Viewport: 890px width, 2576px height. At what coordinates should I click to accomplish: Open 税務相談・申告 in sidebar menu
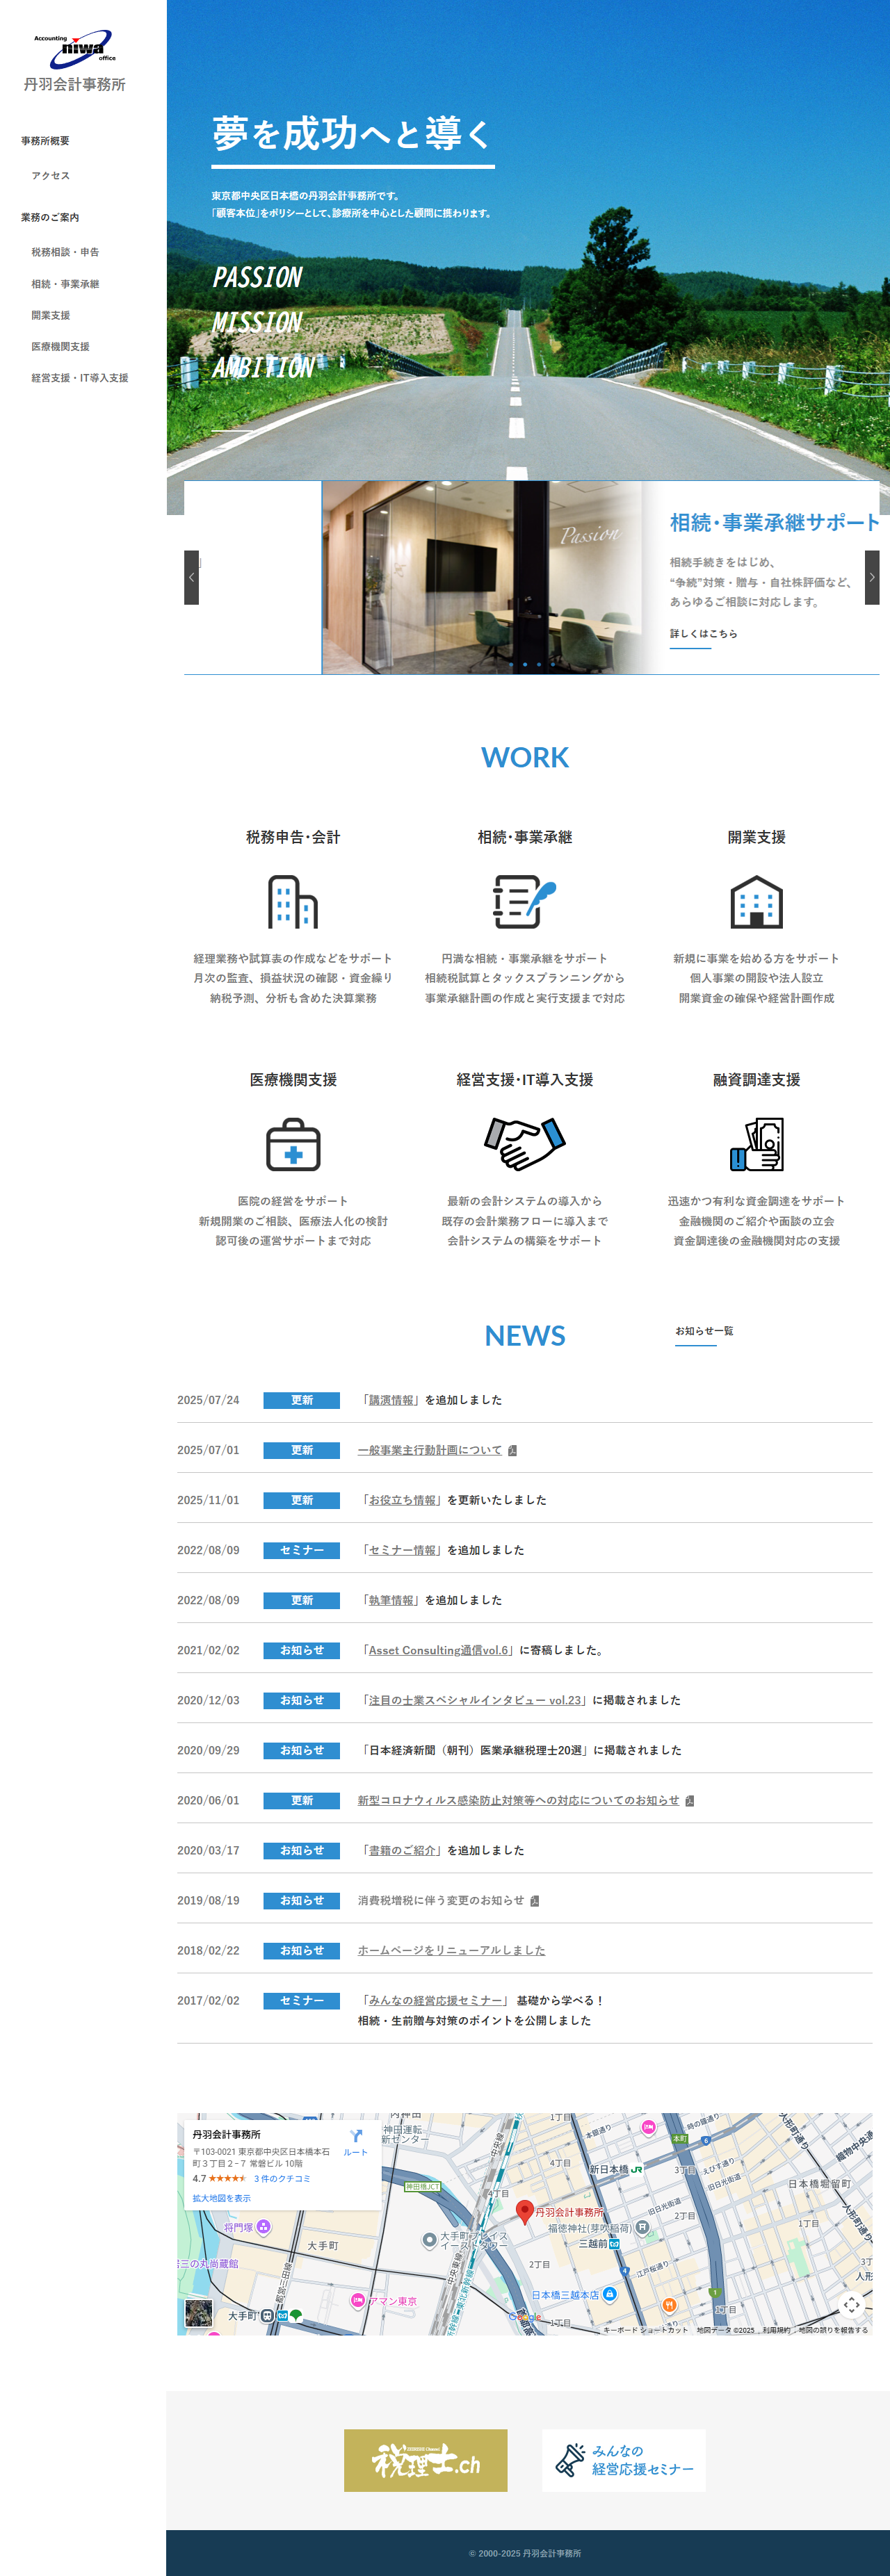point(65,252)
